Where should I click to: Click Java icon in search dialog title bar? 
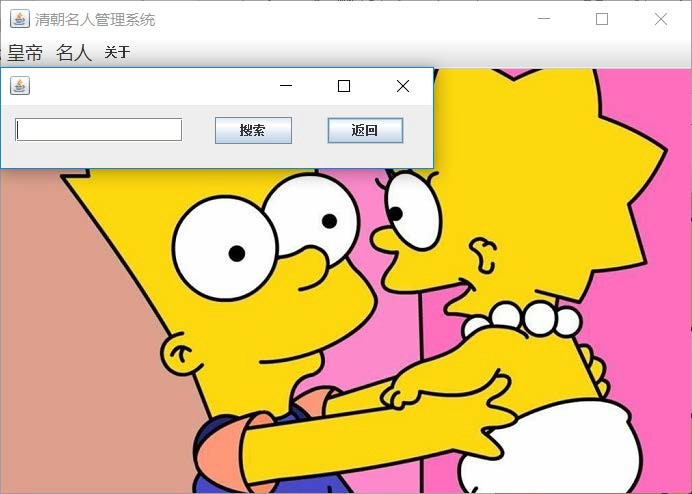pyautogui.click(x=20, y=86)
